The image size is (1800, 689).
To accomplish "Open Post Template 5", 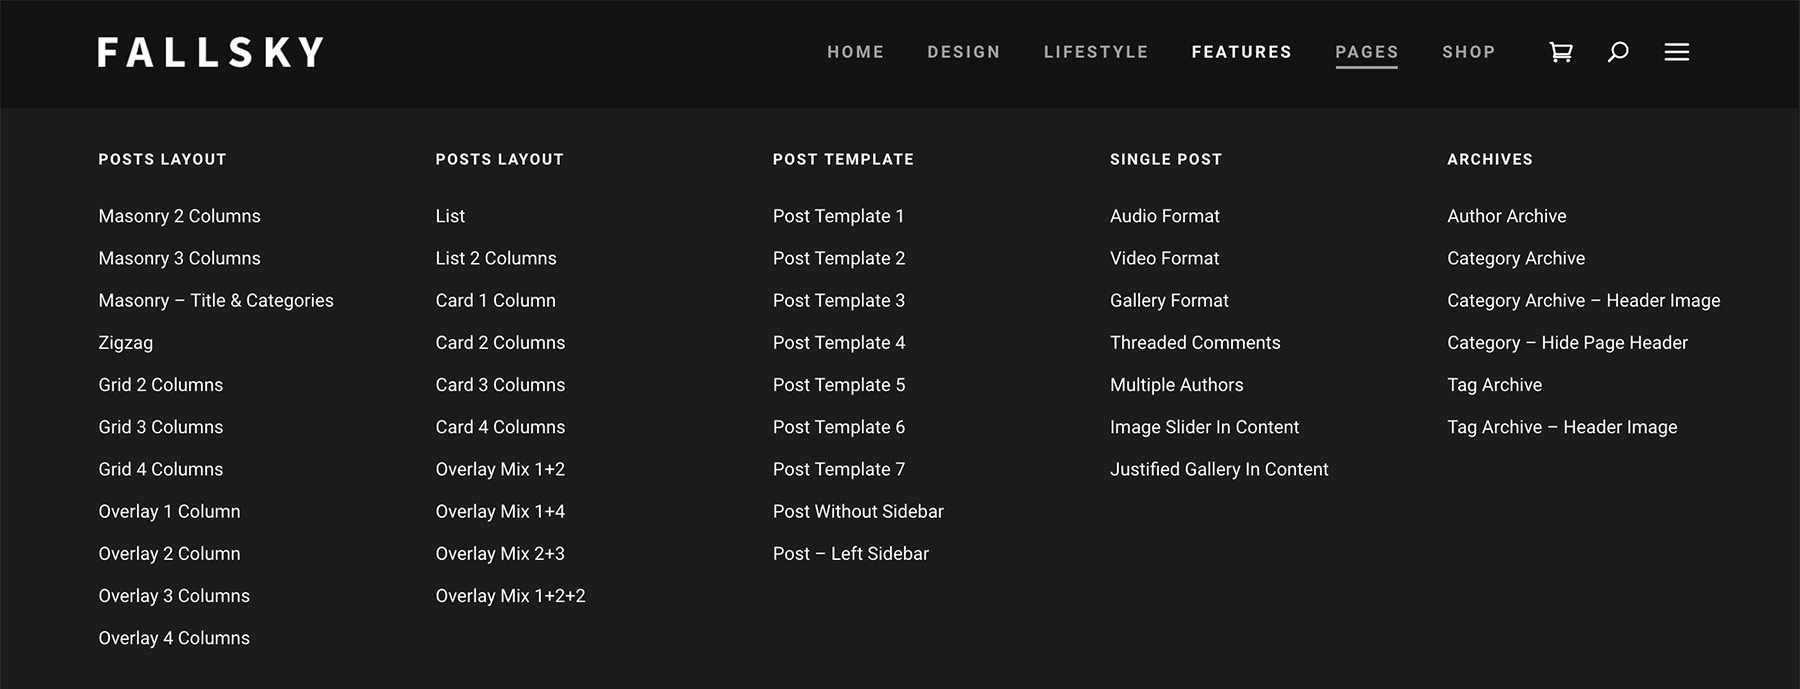I will pos(839,384).
